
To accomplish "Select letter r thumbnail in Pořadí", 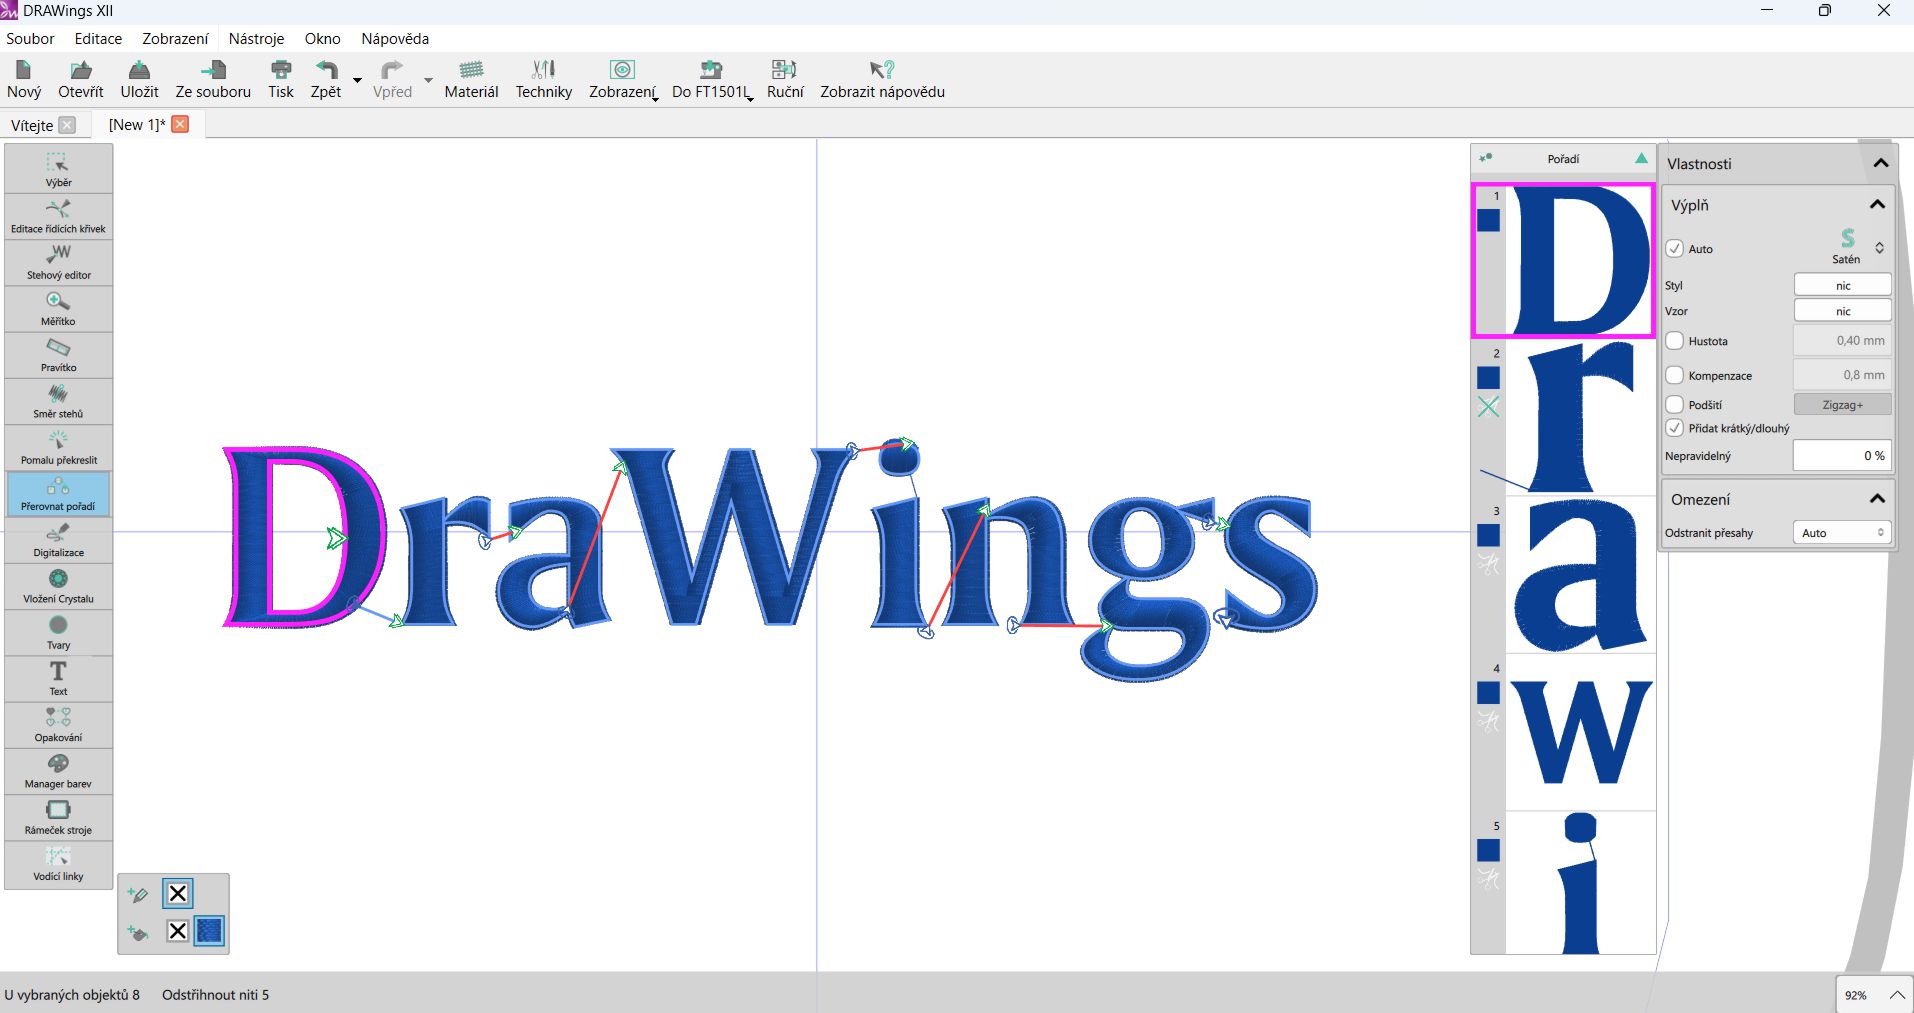I will pos(1580,417).
